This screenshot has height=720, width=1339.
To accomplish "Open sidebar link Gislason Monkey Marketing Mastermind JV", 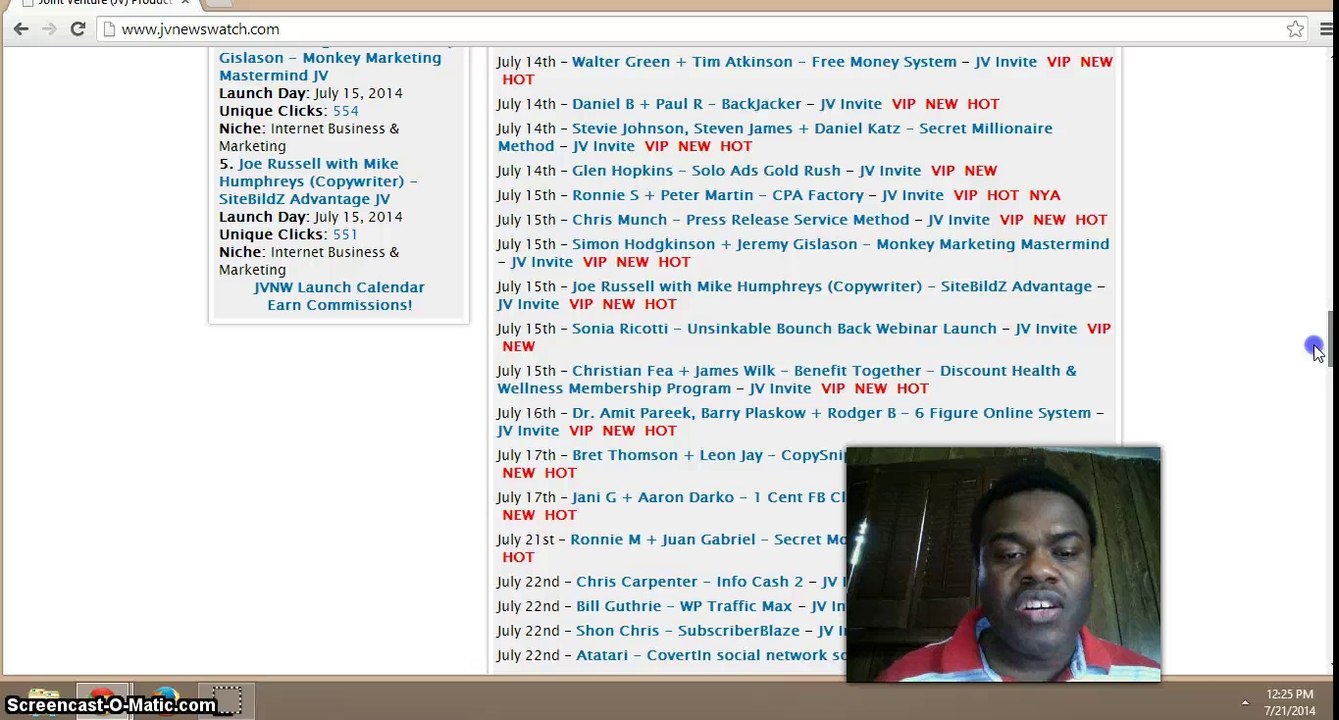I will [330, 67].
